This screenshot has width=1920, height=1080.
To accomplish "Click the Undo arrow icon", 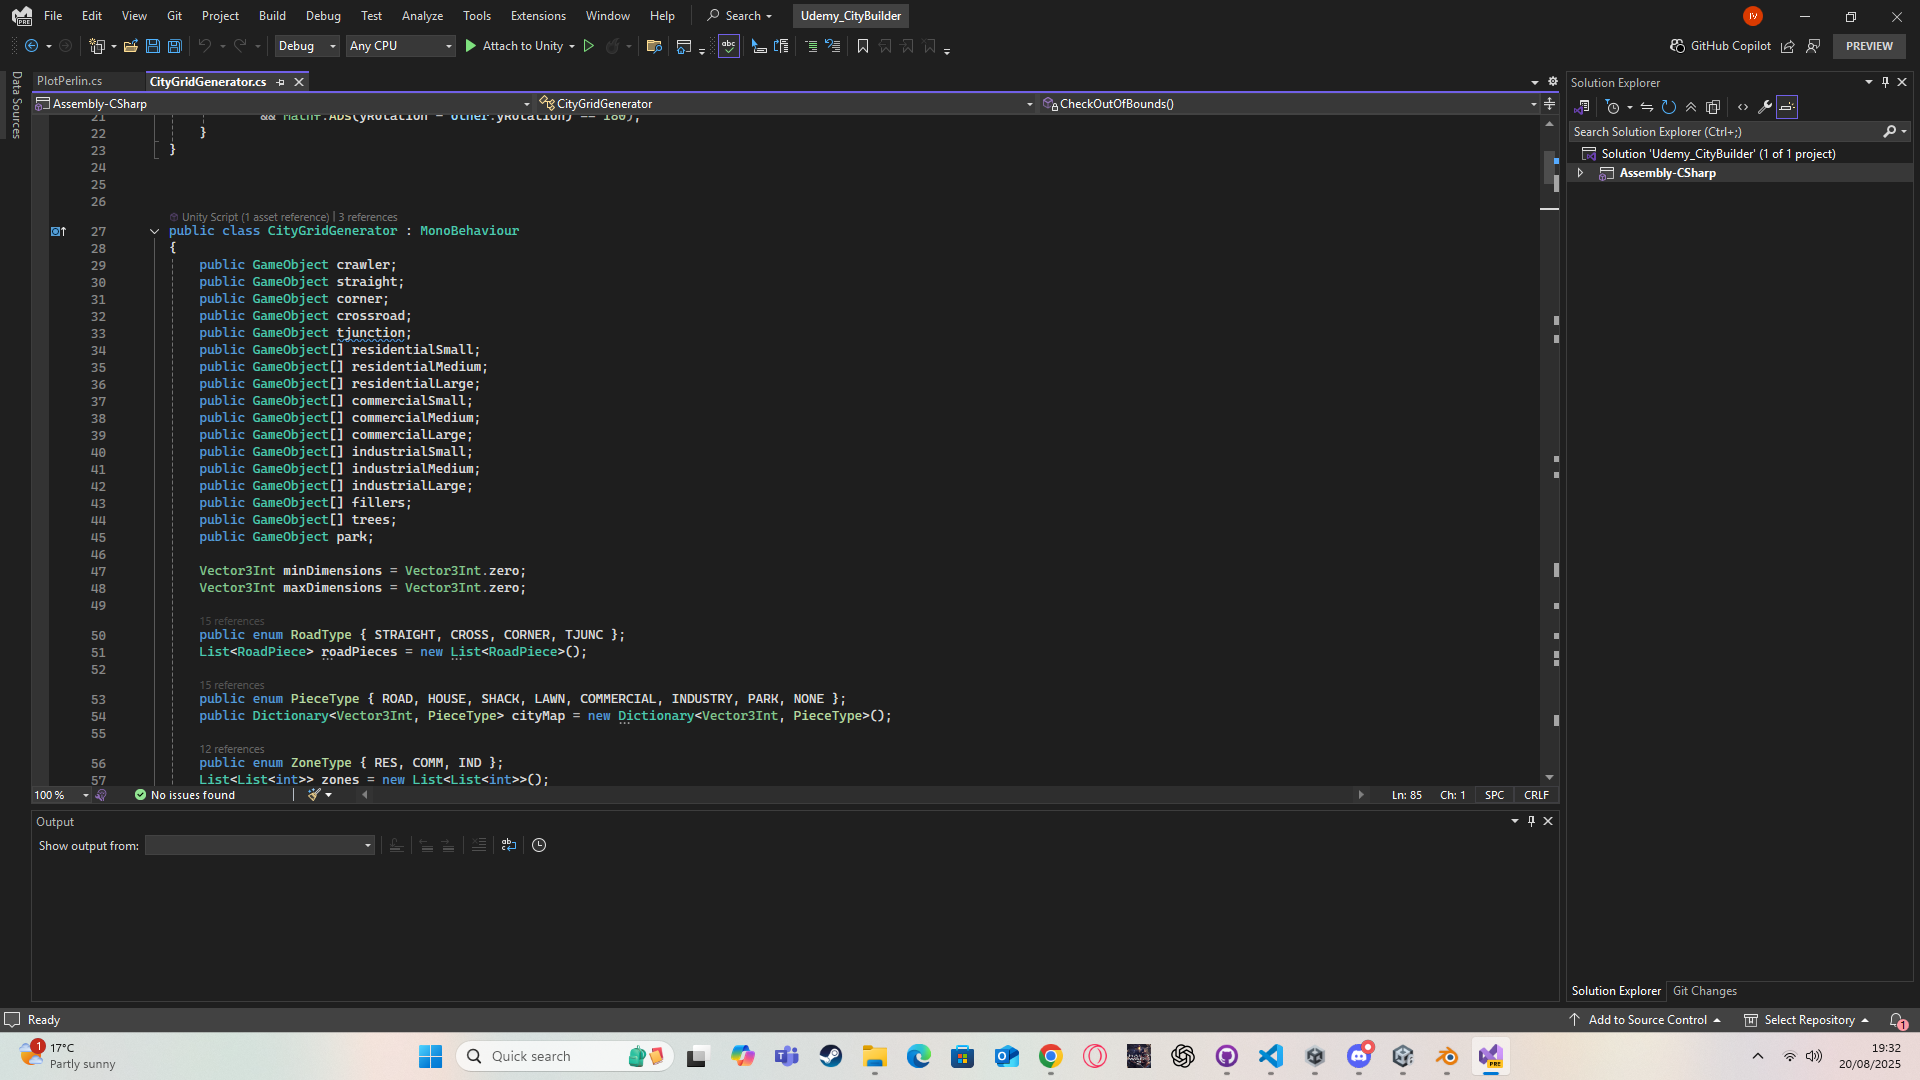I will 204,46.
